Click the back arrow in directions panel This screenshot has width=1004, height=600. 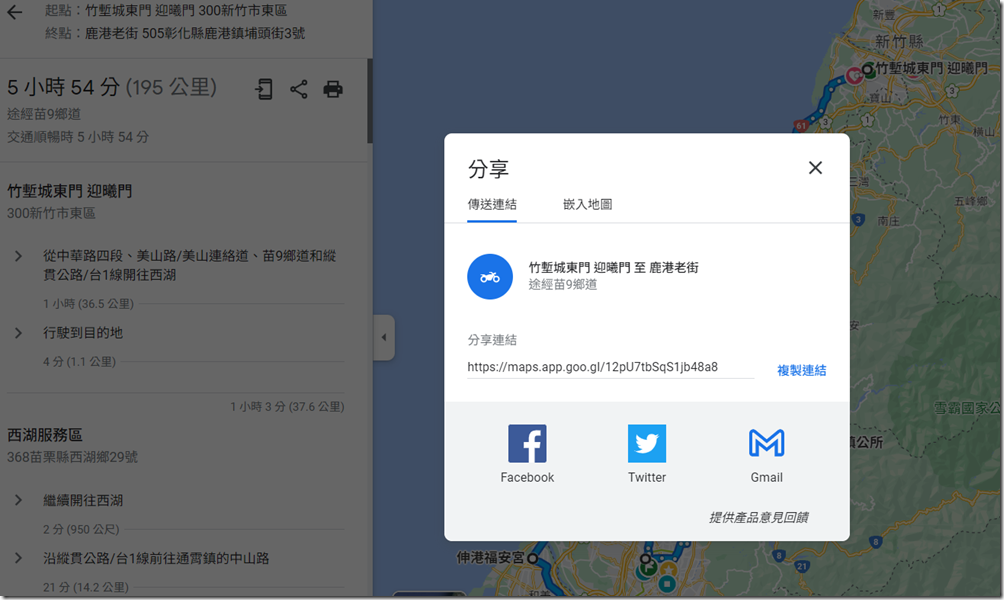(14, 13)
